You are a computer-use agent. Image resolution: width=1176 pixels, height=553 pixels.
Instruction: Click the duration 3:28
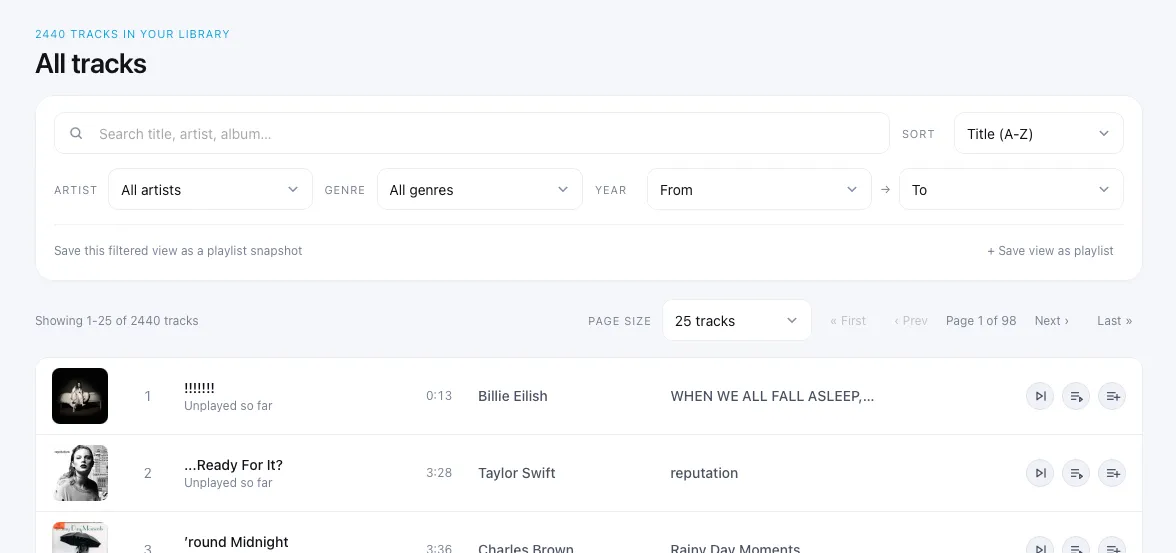pos(439,473)
